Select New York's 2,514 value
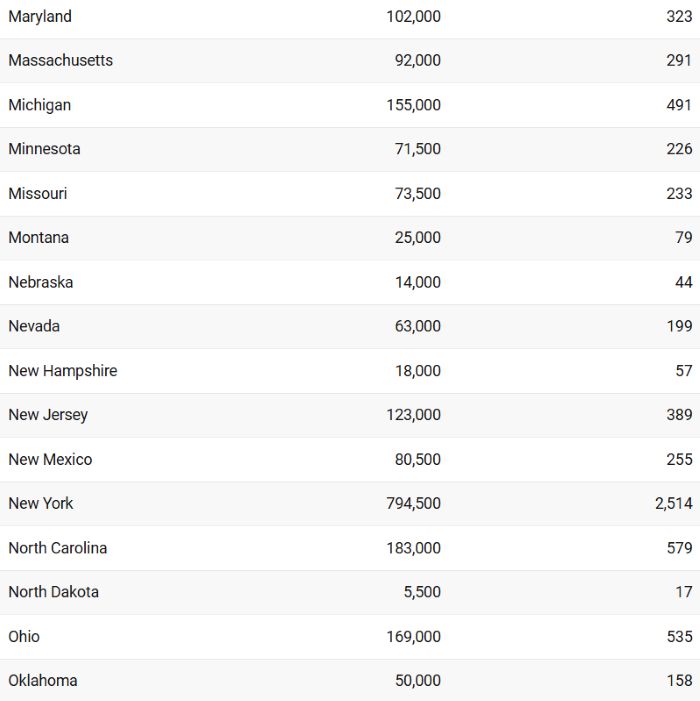The width and height of the screenshot is (700, 701). pyautogui.click(x=674, y=503)
